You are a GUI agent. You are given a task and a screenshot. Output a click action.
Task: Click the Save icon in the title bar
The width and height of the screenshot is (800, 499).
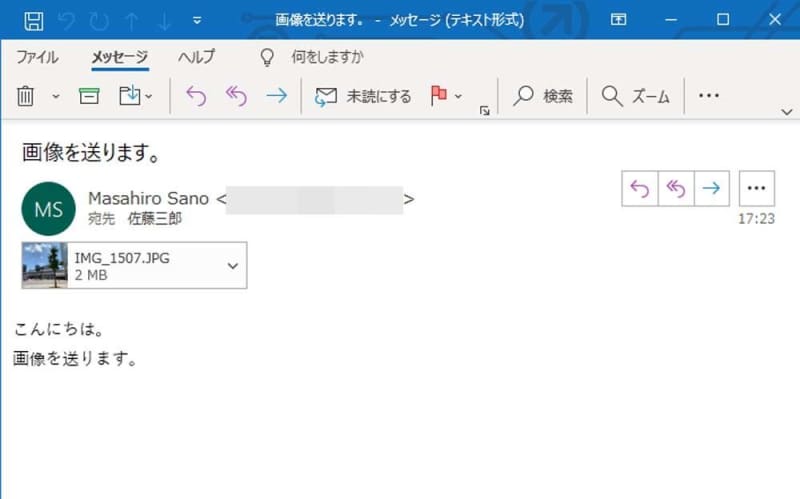[34, 20]
